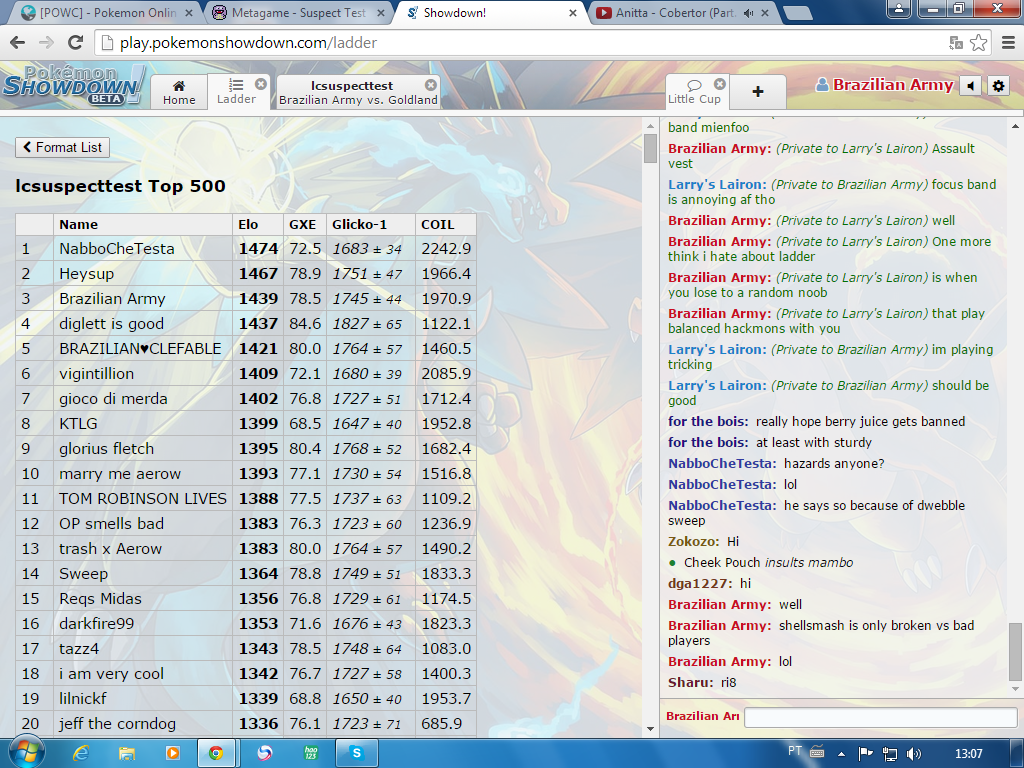The width and height of the screenshot is (1024, 768).
Task: Open the Chrome menu hamburger icon
Action: 1008,43
